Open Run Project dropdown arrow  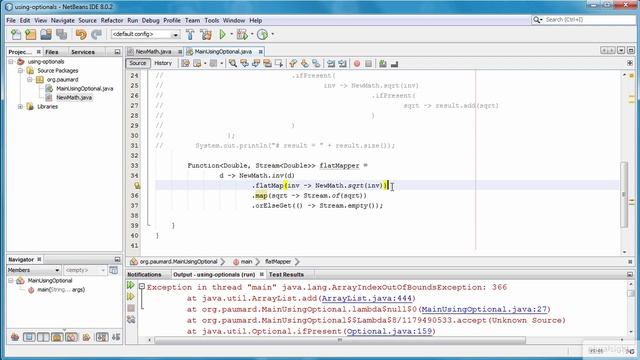[x=231, y=35]
